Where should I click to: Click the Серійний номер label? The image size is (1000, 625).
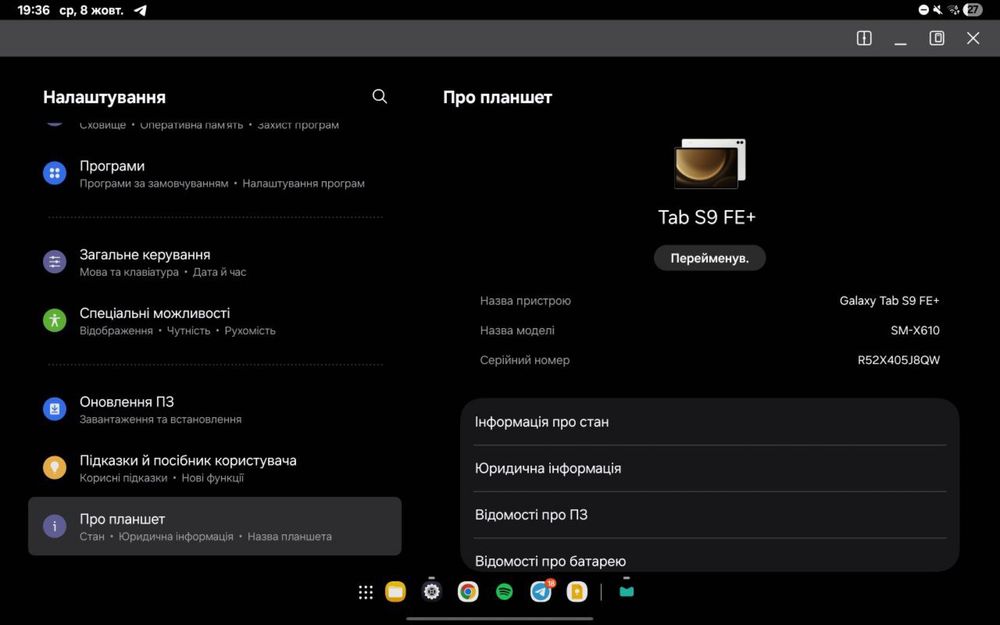pyautogui.click(x=524, y=360)
